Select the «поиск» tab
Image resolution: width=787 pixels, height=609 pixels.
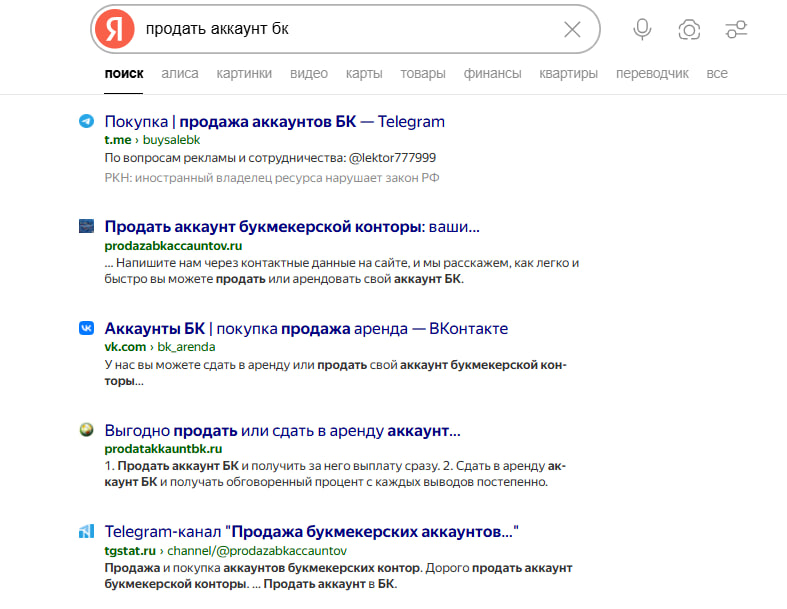click(x=124, y=74)
